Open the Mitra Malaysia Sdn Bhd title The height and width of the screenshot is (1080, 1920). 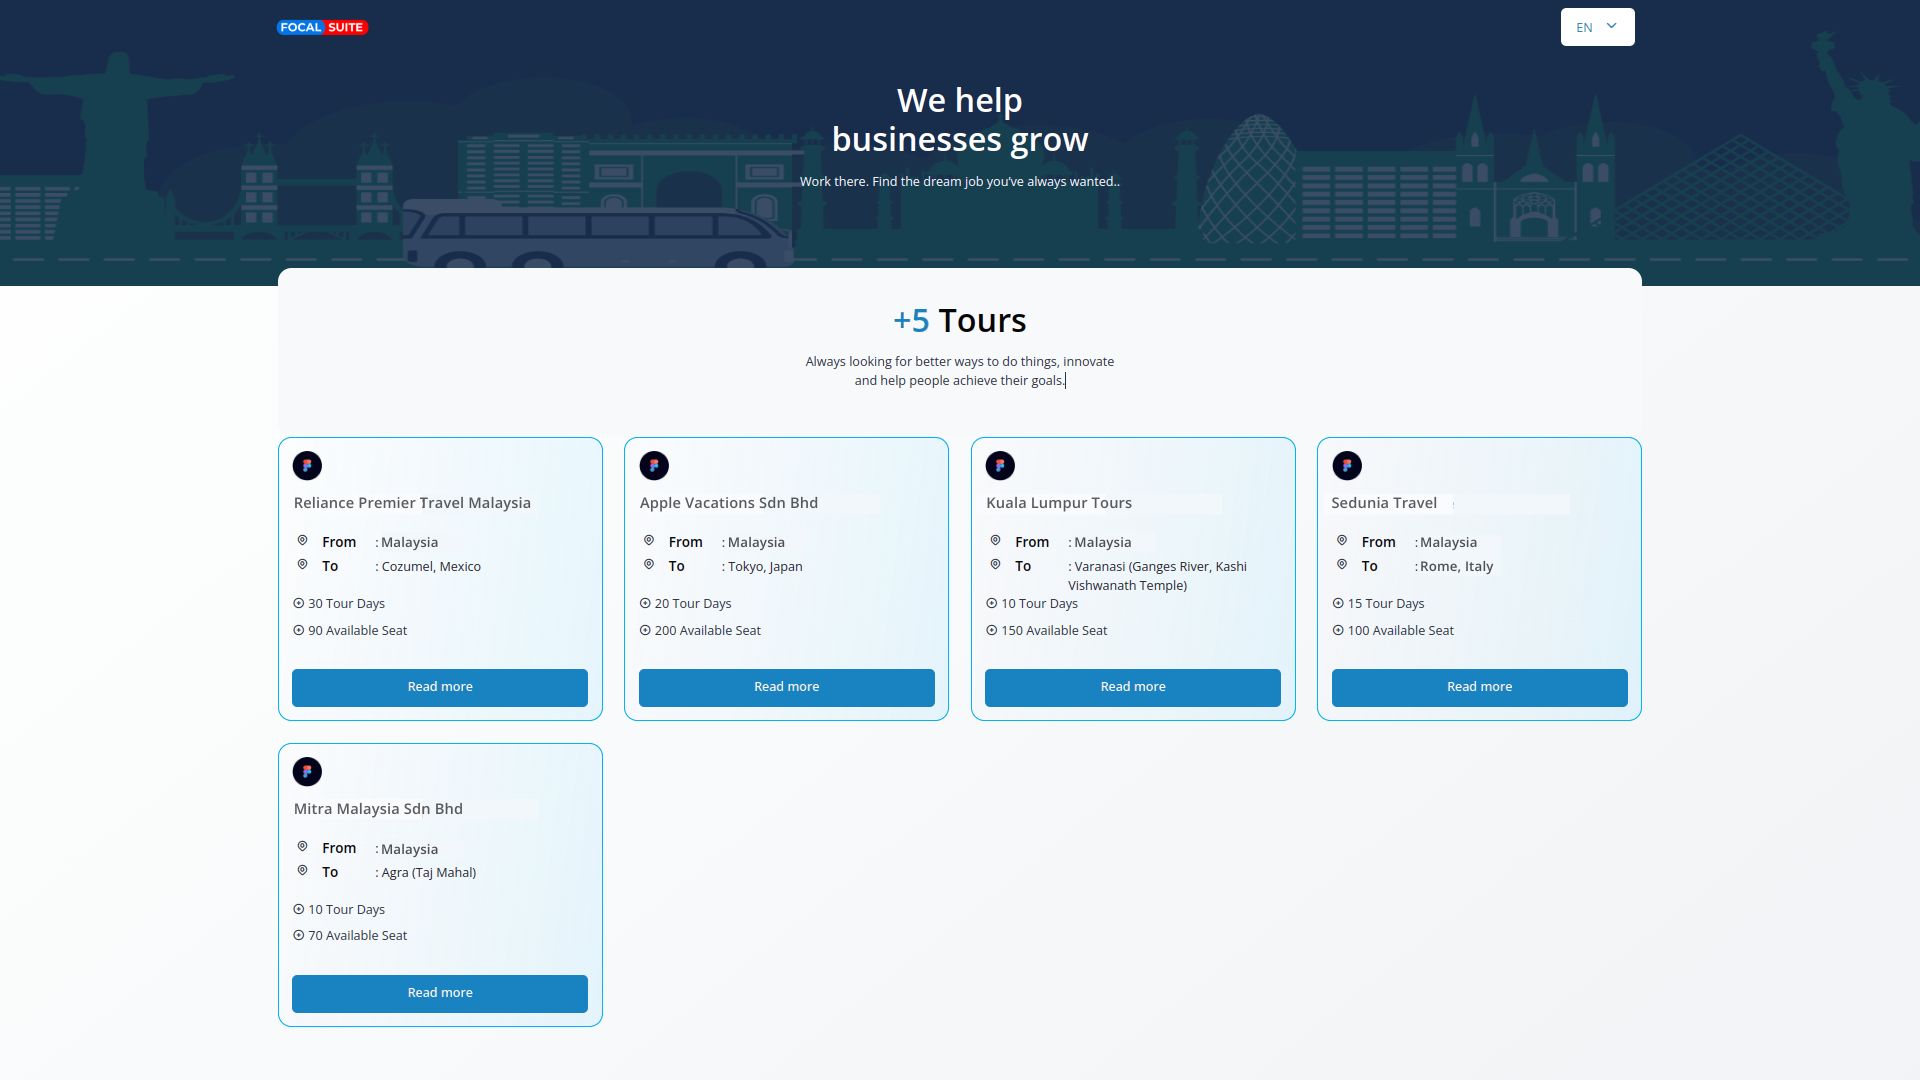(378, 809)
